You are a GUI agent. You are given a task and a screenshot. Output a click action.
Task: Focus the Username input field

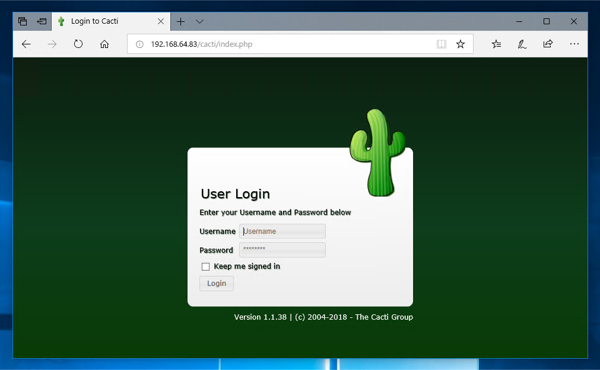pyautogui.click(x=282, y=231)
